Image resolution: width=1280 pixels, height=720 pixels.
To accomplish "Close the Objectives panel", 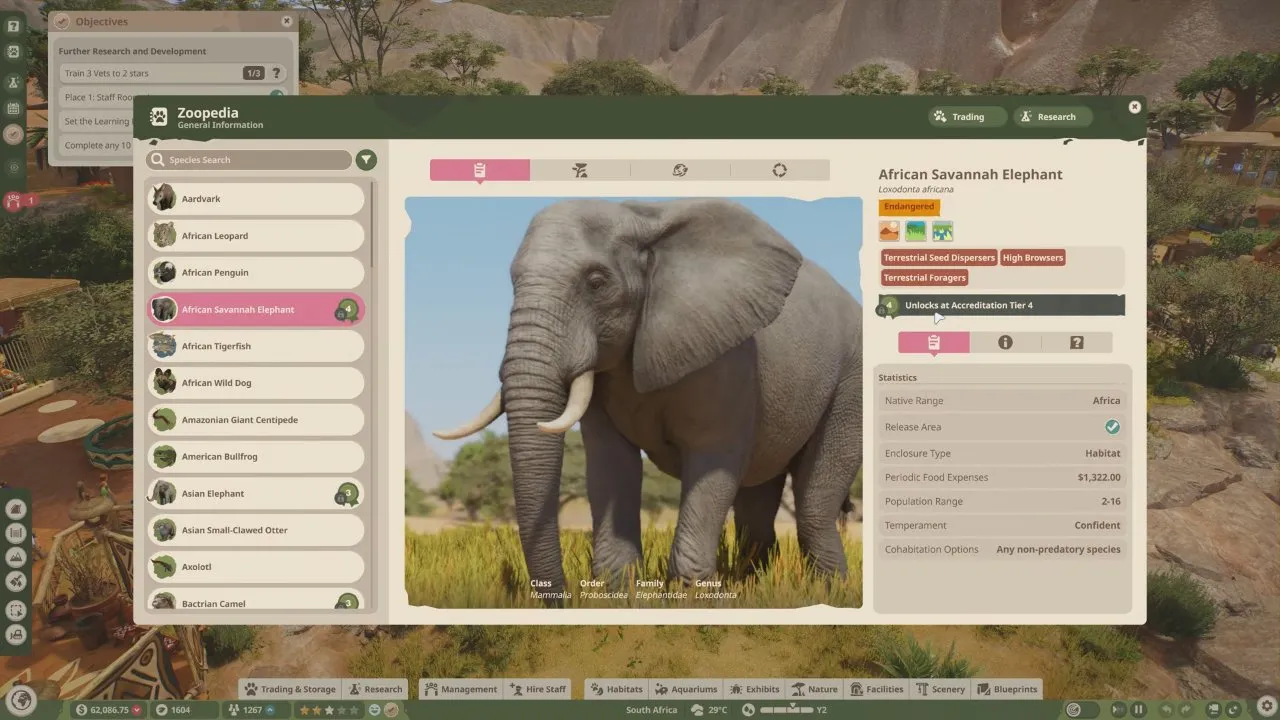I will [287, 21].
